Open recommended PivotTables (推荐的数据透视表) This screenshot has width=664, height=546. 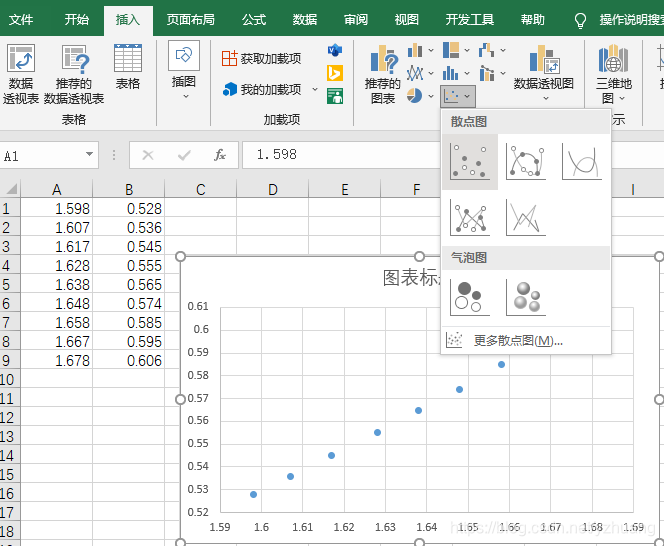[x=74, y=74]
